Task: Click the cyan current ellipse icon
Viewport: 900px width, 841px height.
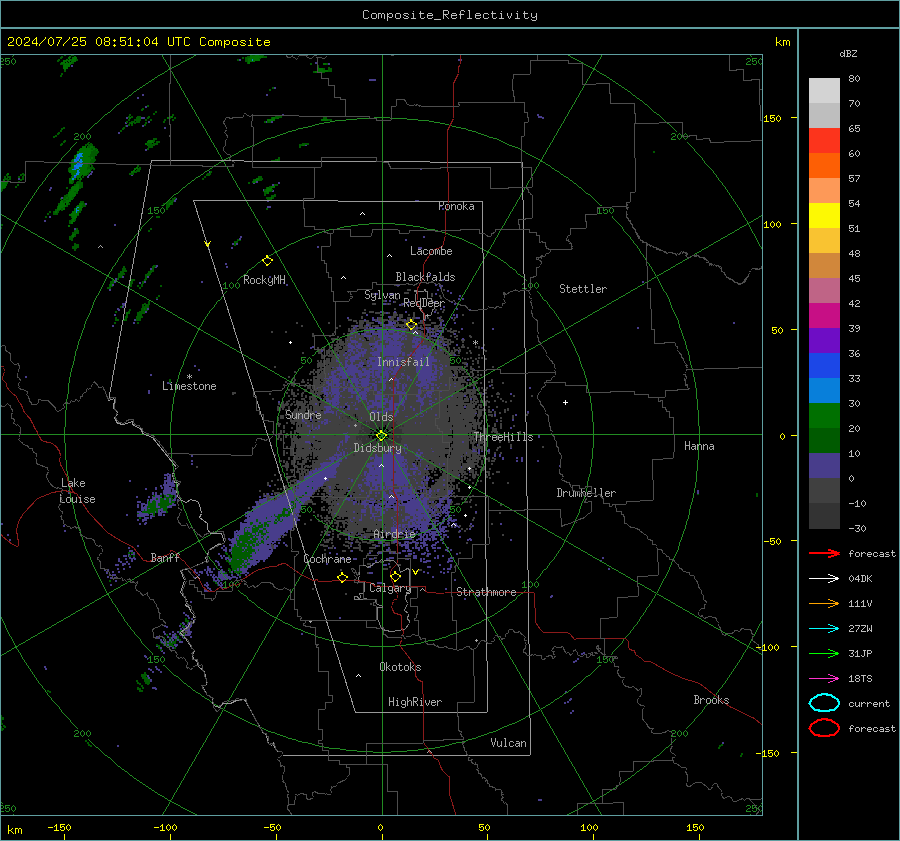Action: pyautogui.click(x=824, y=703)
